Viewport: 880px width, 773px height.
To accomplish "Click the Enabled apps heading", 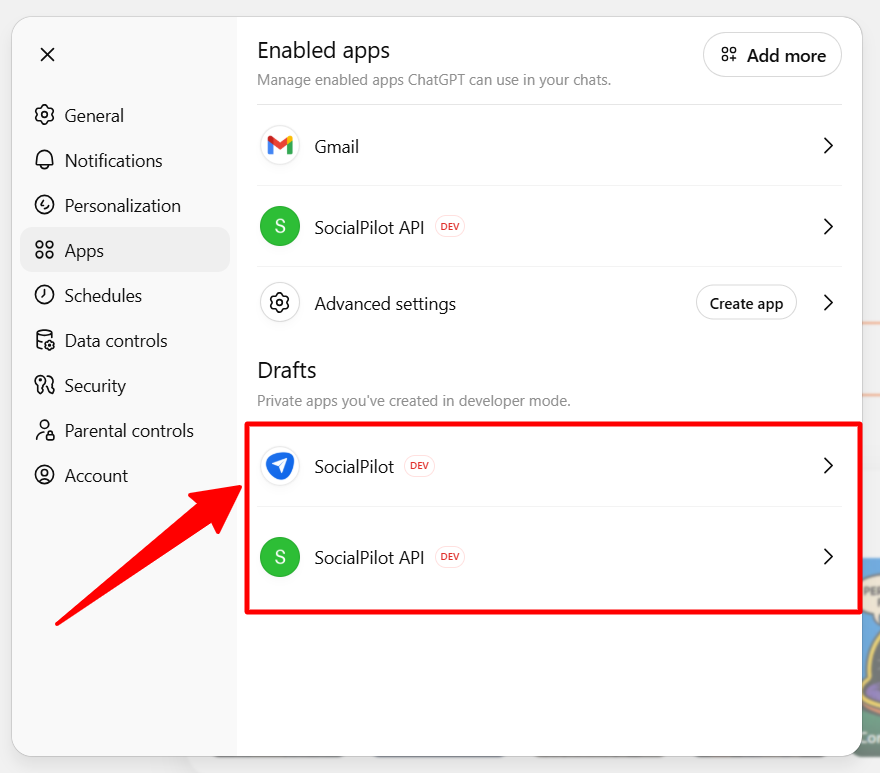I will (x=323, y=51).
